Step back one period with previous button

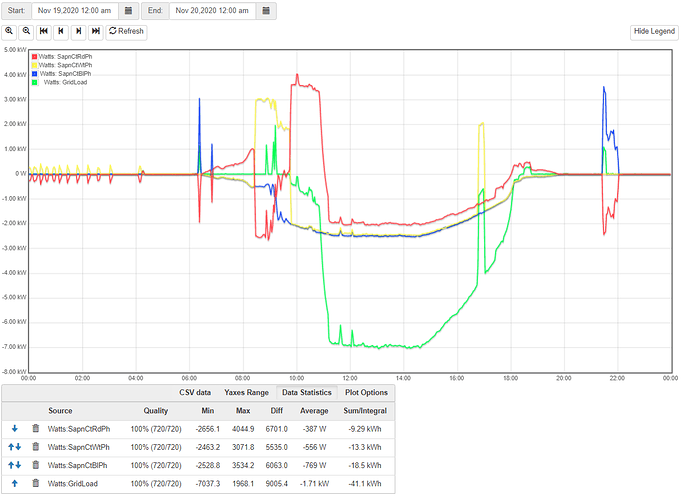(61, 31)
